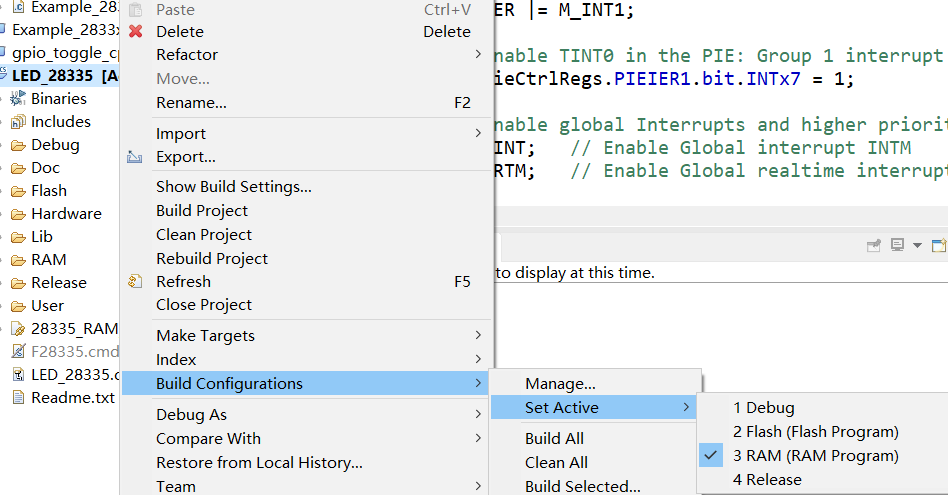Click the red Delete X icon

pyautogui.click(x=135, y=31)
